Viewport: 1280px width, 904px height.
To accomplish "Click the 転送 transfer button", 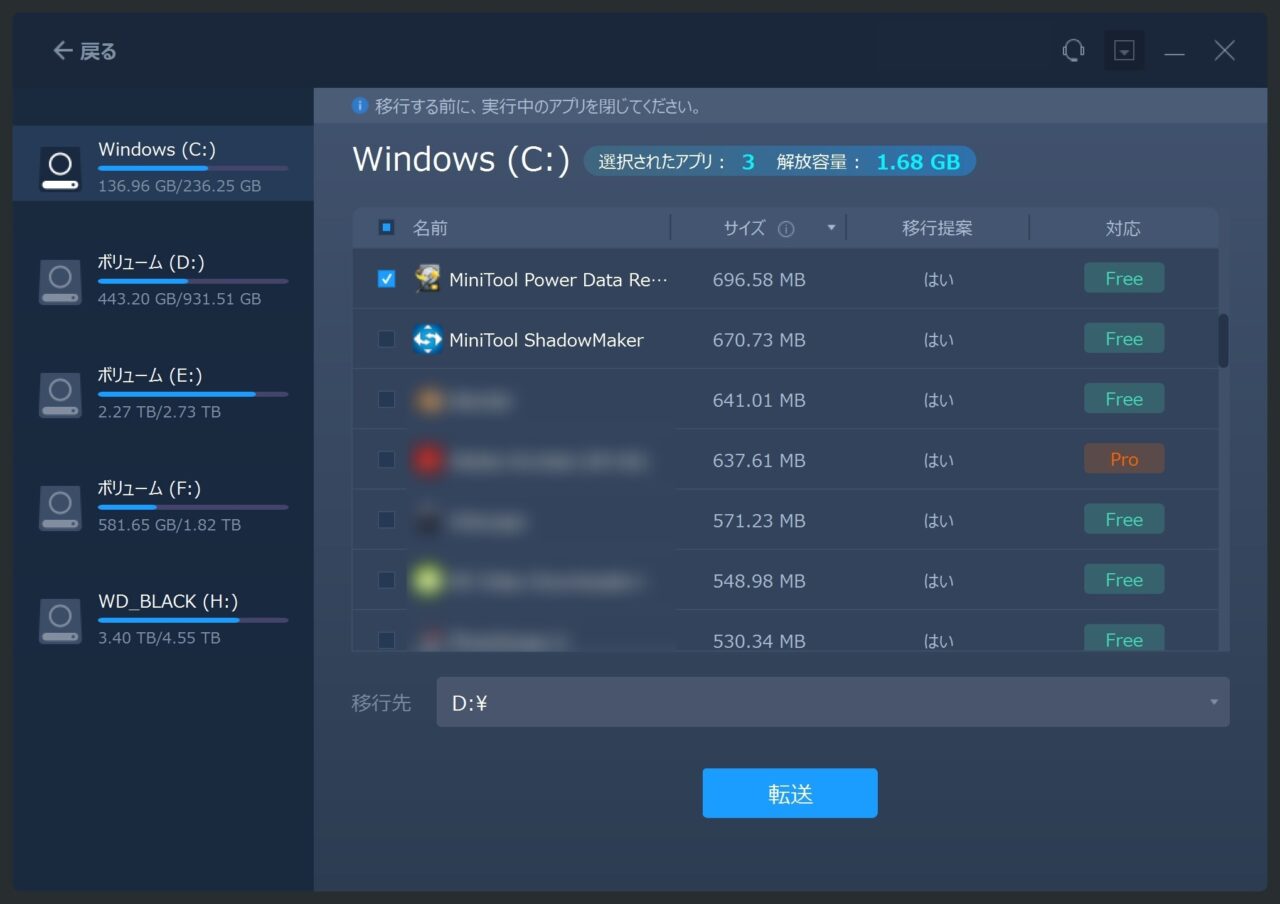I will coord(790,793).
